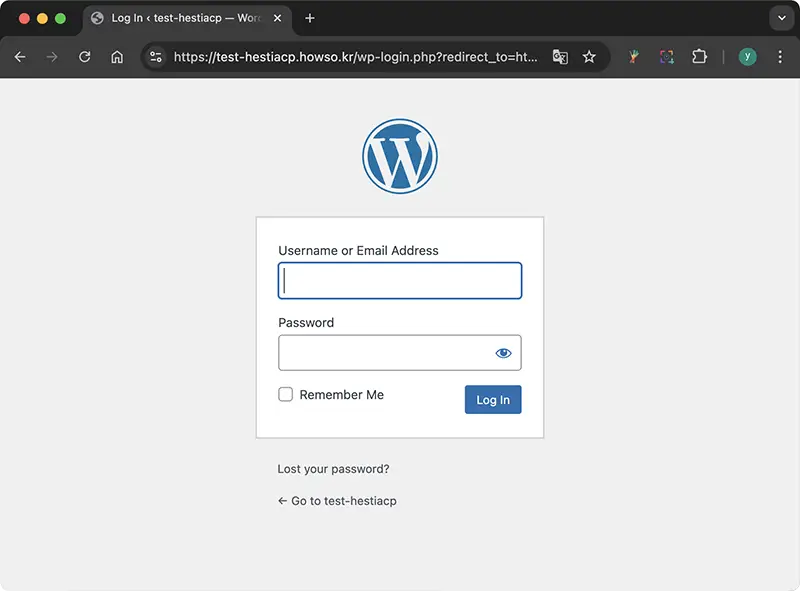
Task: Check the Remember Me checkbox
Action: 286,395
